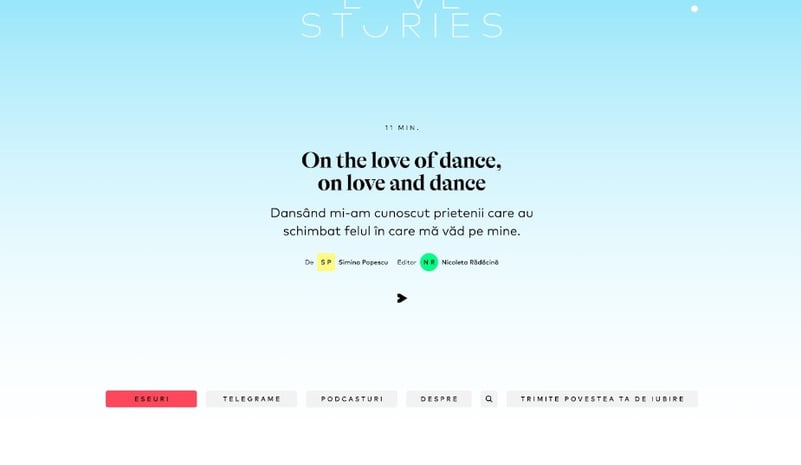Viewport: 801px width, 465px height.
Task: Open editor Nicoleta Rădăcină's profile link
Action: (x=470, y=262)
